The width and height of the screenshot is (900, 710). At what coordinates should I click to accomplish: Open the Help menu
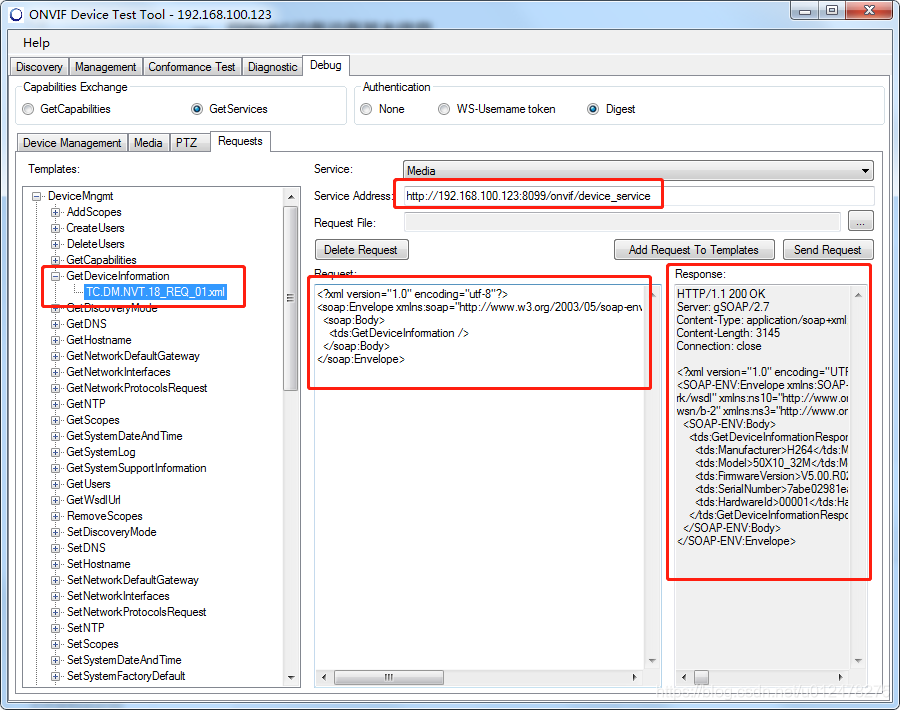pyautogui.click(x=36, y=42)
